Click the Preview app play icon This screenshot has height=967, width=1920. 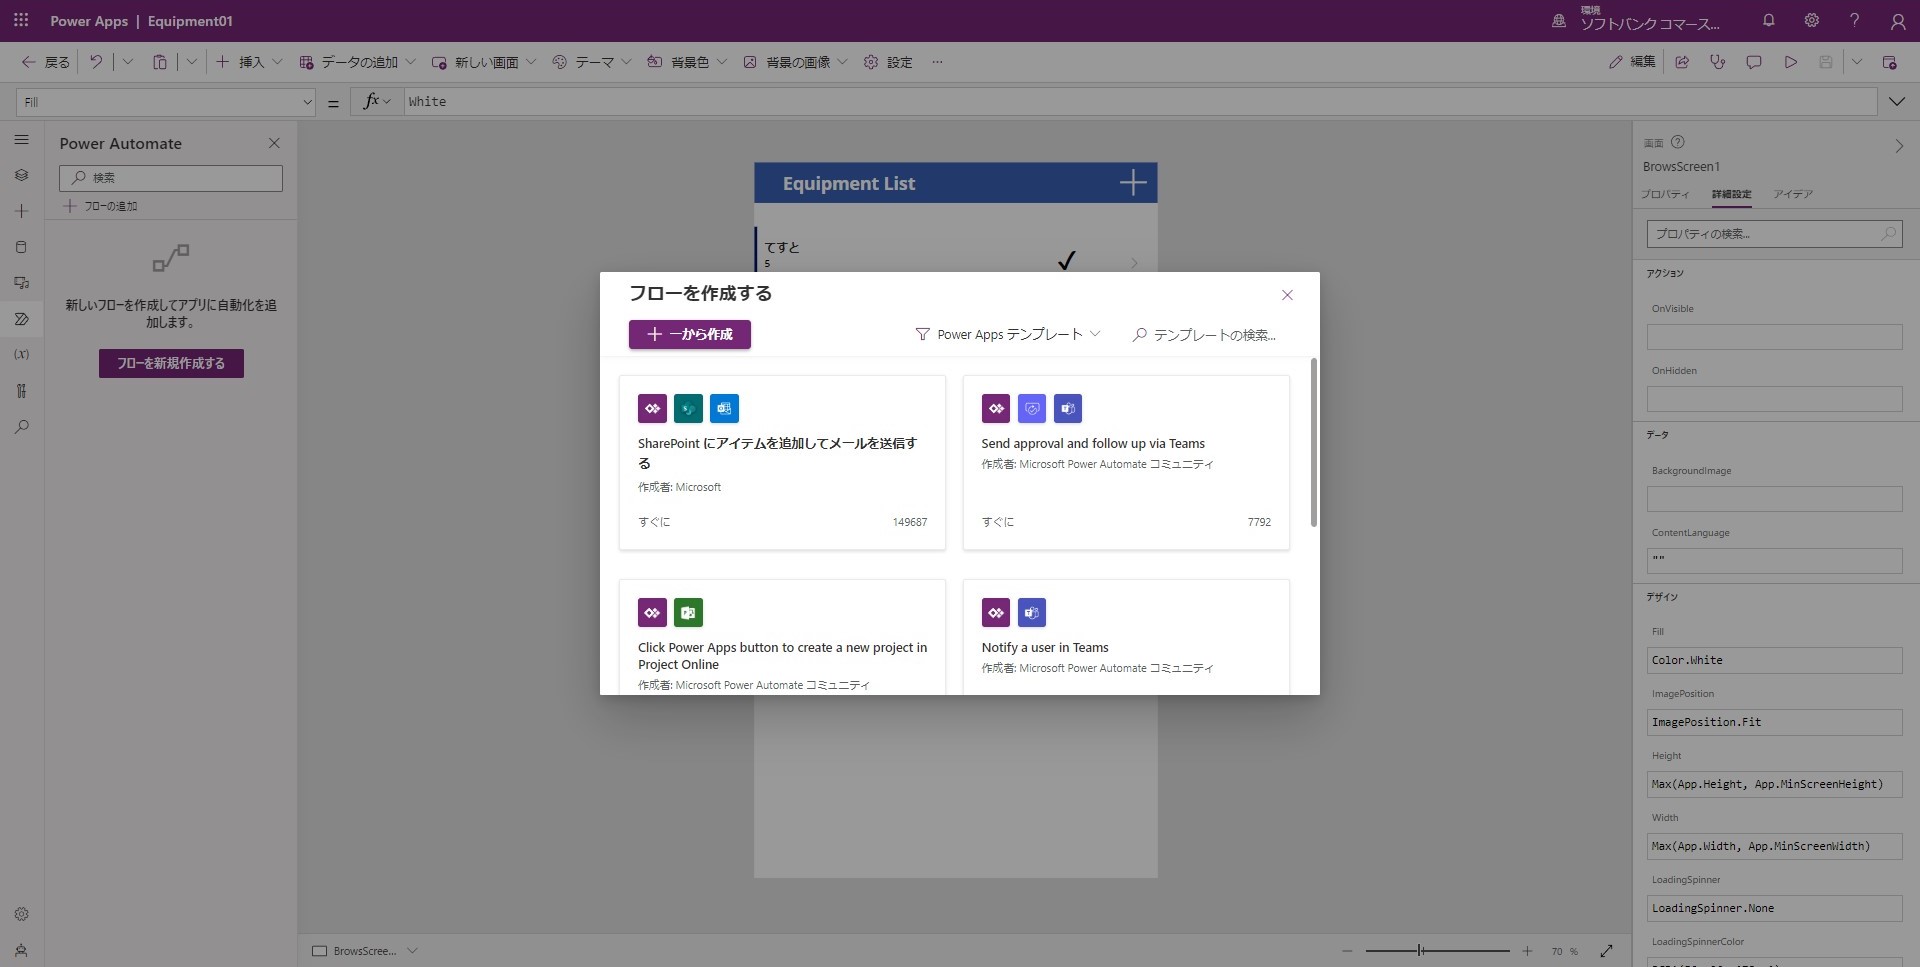click(1790, 62)
